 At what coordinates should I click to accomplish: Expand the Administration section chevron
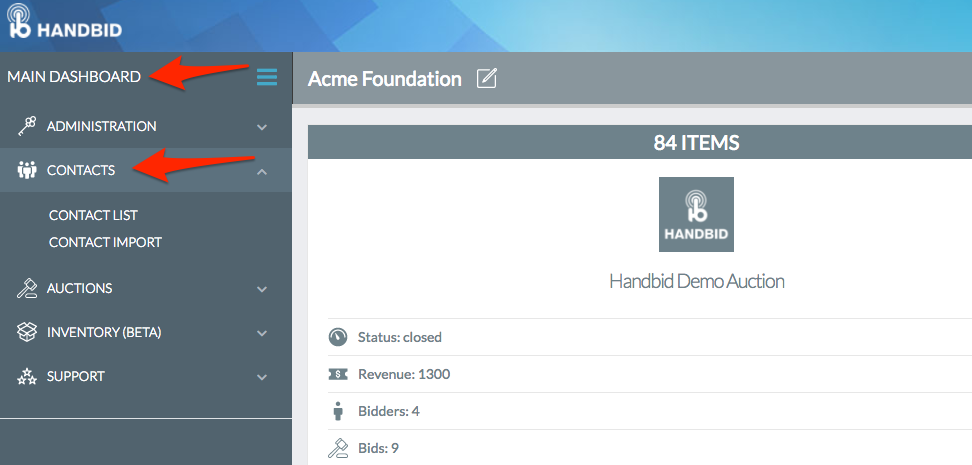pos(262,126)
